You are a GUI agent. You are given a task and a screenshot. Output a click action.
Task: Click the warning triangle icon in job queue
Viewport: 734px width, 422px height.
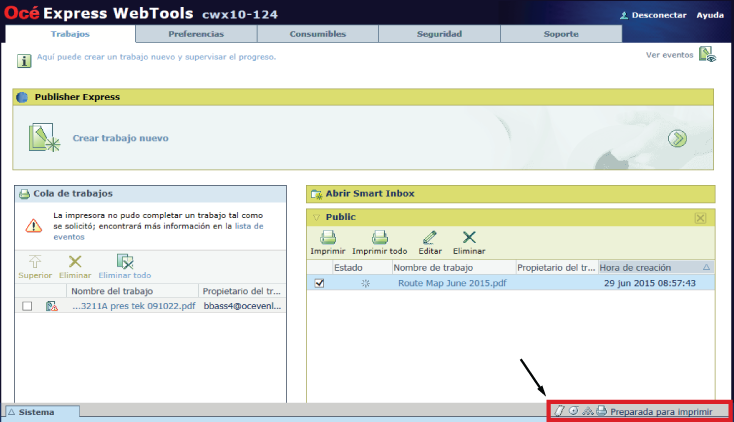34,226
